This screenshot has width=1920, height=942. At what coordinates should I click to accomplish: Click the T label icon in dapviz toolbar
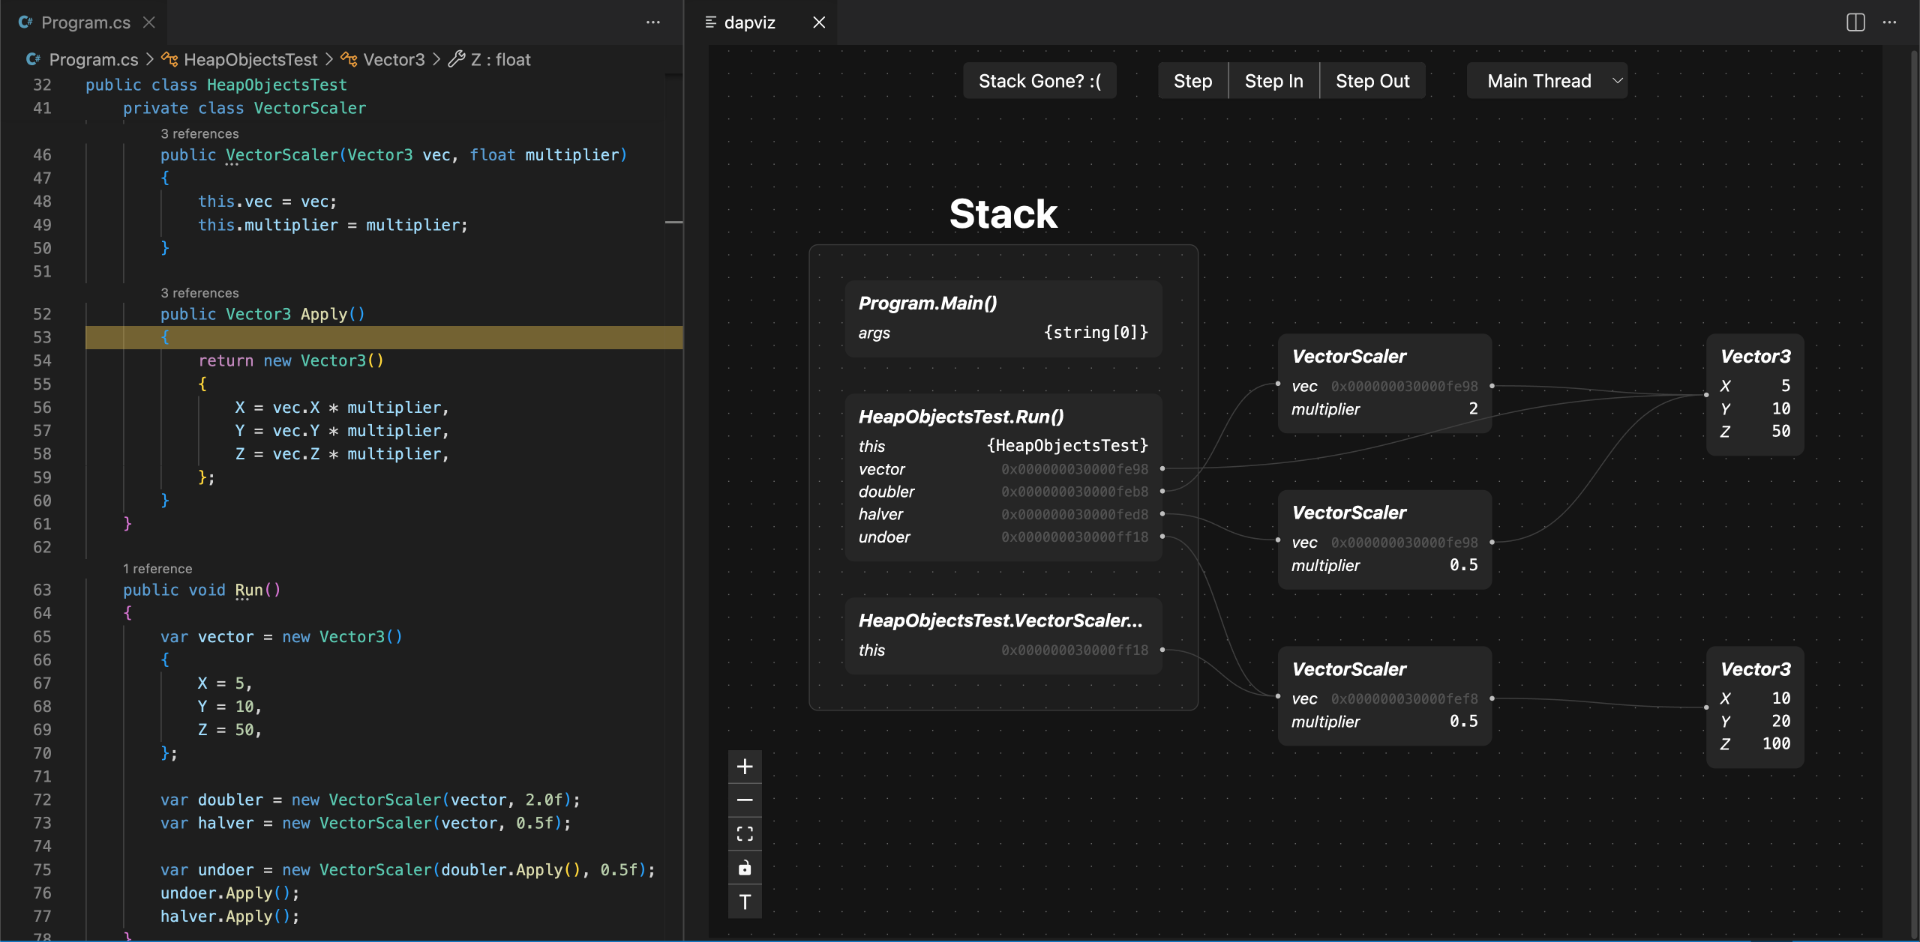[x=745, y=901]
